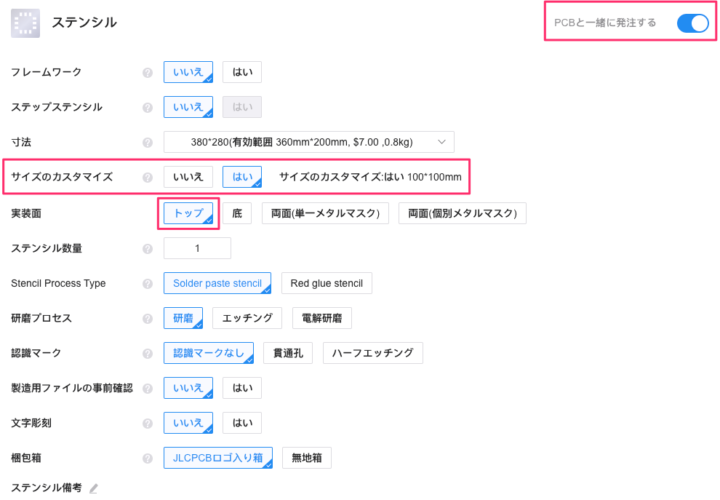
Task: Select はい for フレームワーク
Action: pyautogui.click(x=242, y=72)
